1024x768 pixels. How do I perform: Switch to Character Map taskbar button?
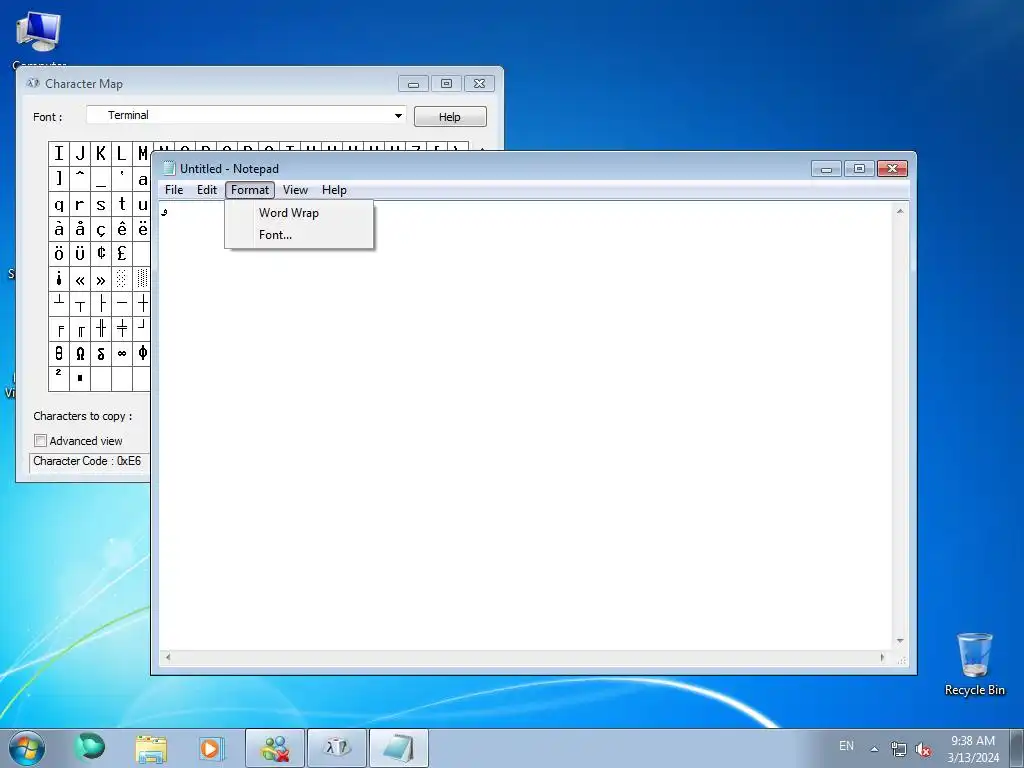pos(337,748)
